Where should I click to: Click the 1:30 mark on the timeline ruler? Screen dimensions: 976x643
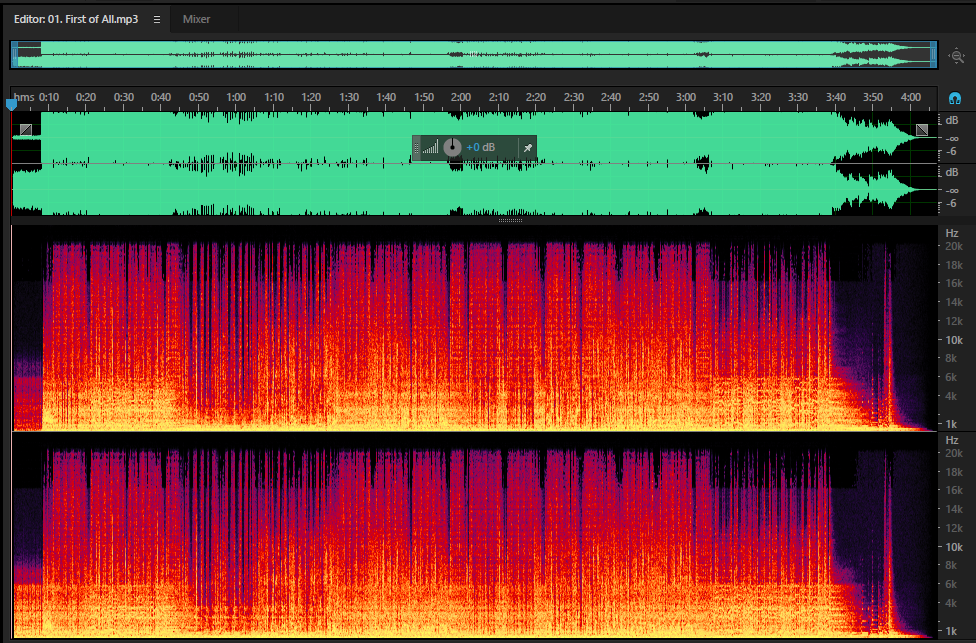point(349,97)
